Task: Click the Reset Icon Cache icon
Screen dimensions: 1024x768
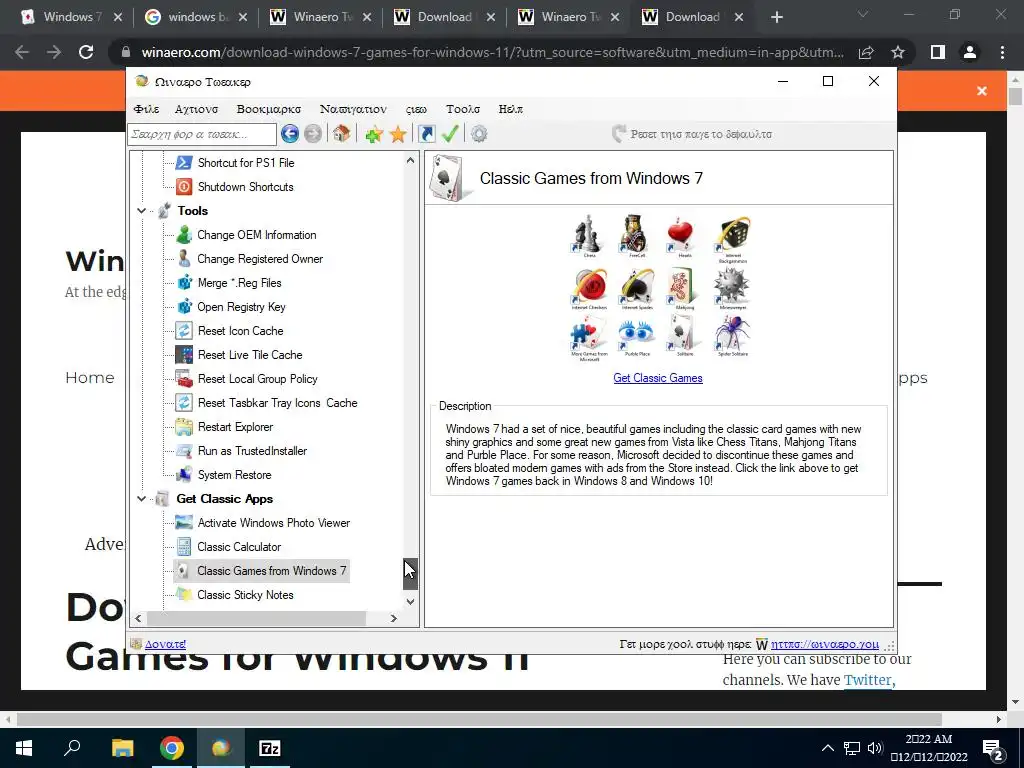Action: pyautogui.click(x=184, y=330)
